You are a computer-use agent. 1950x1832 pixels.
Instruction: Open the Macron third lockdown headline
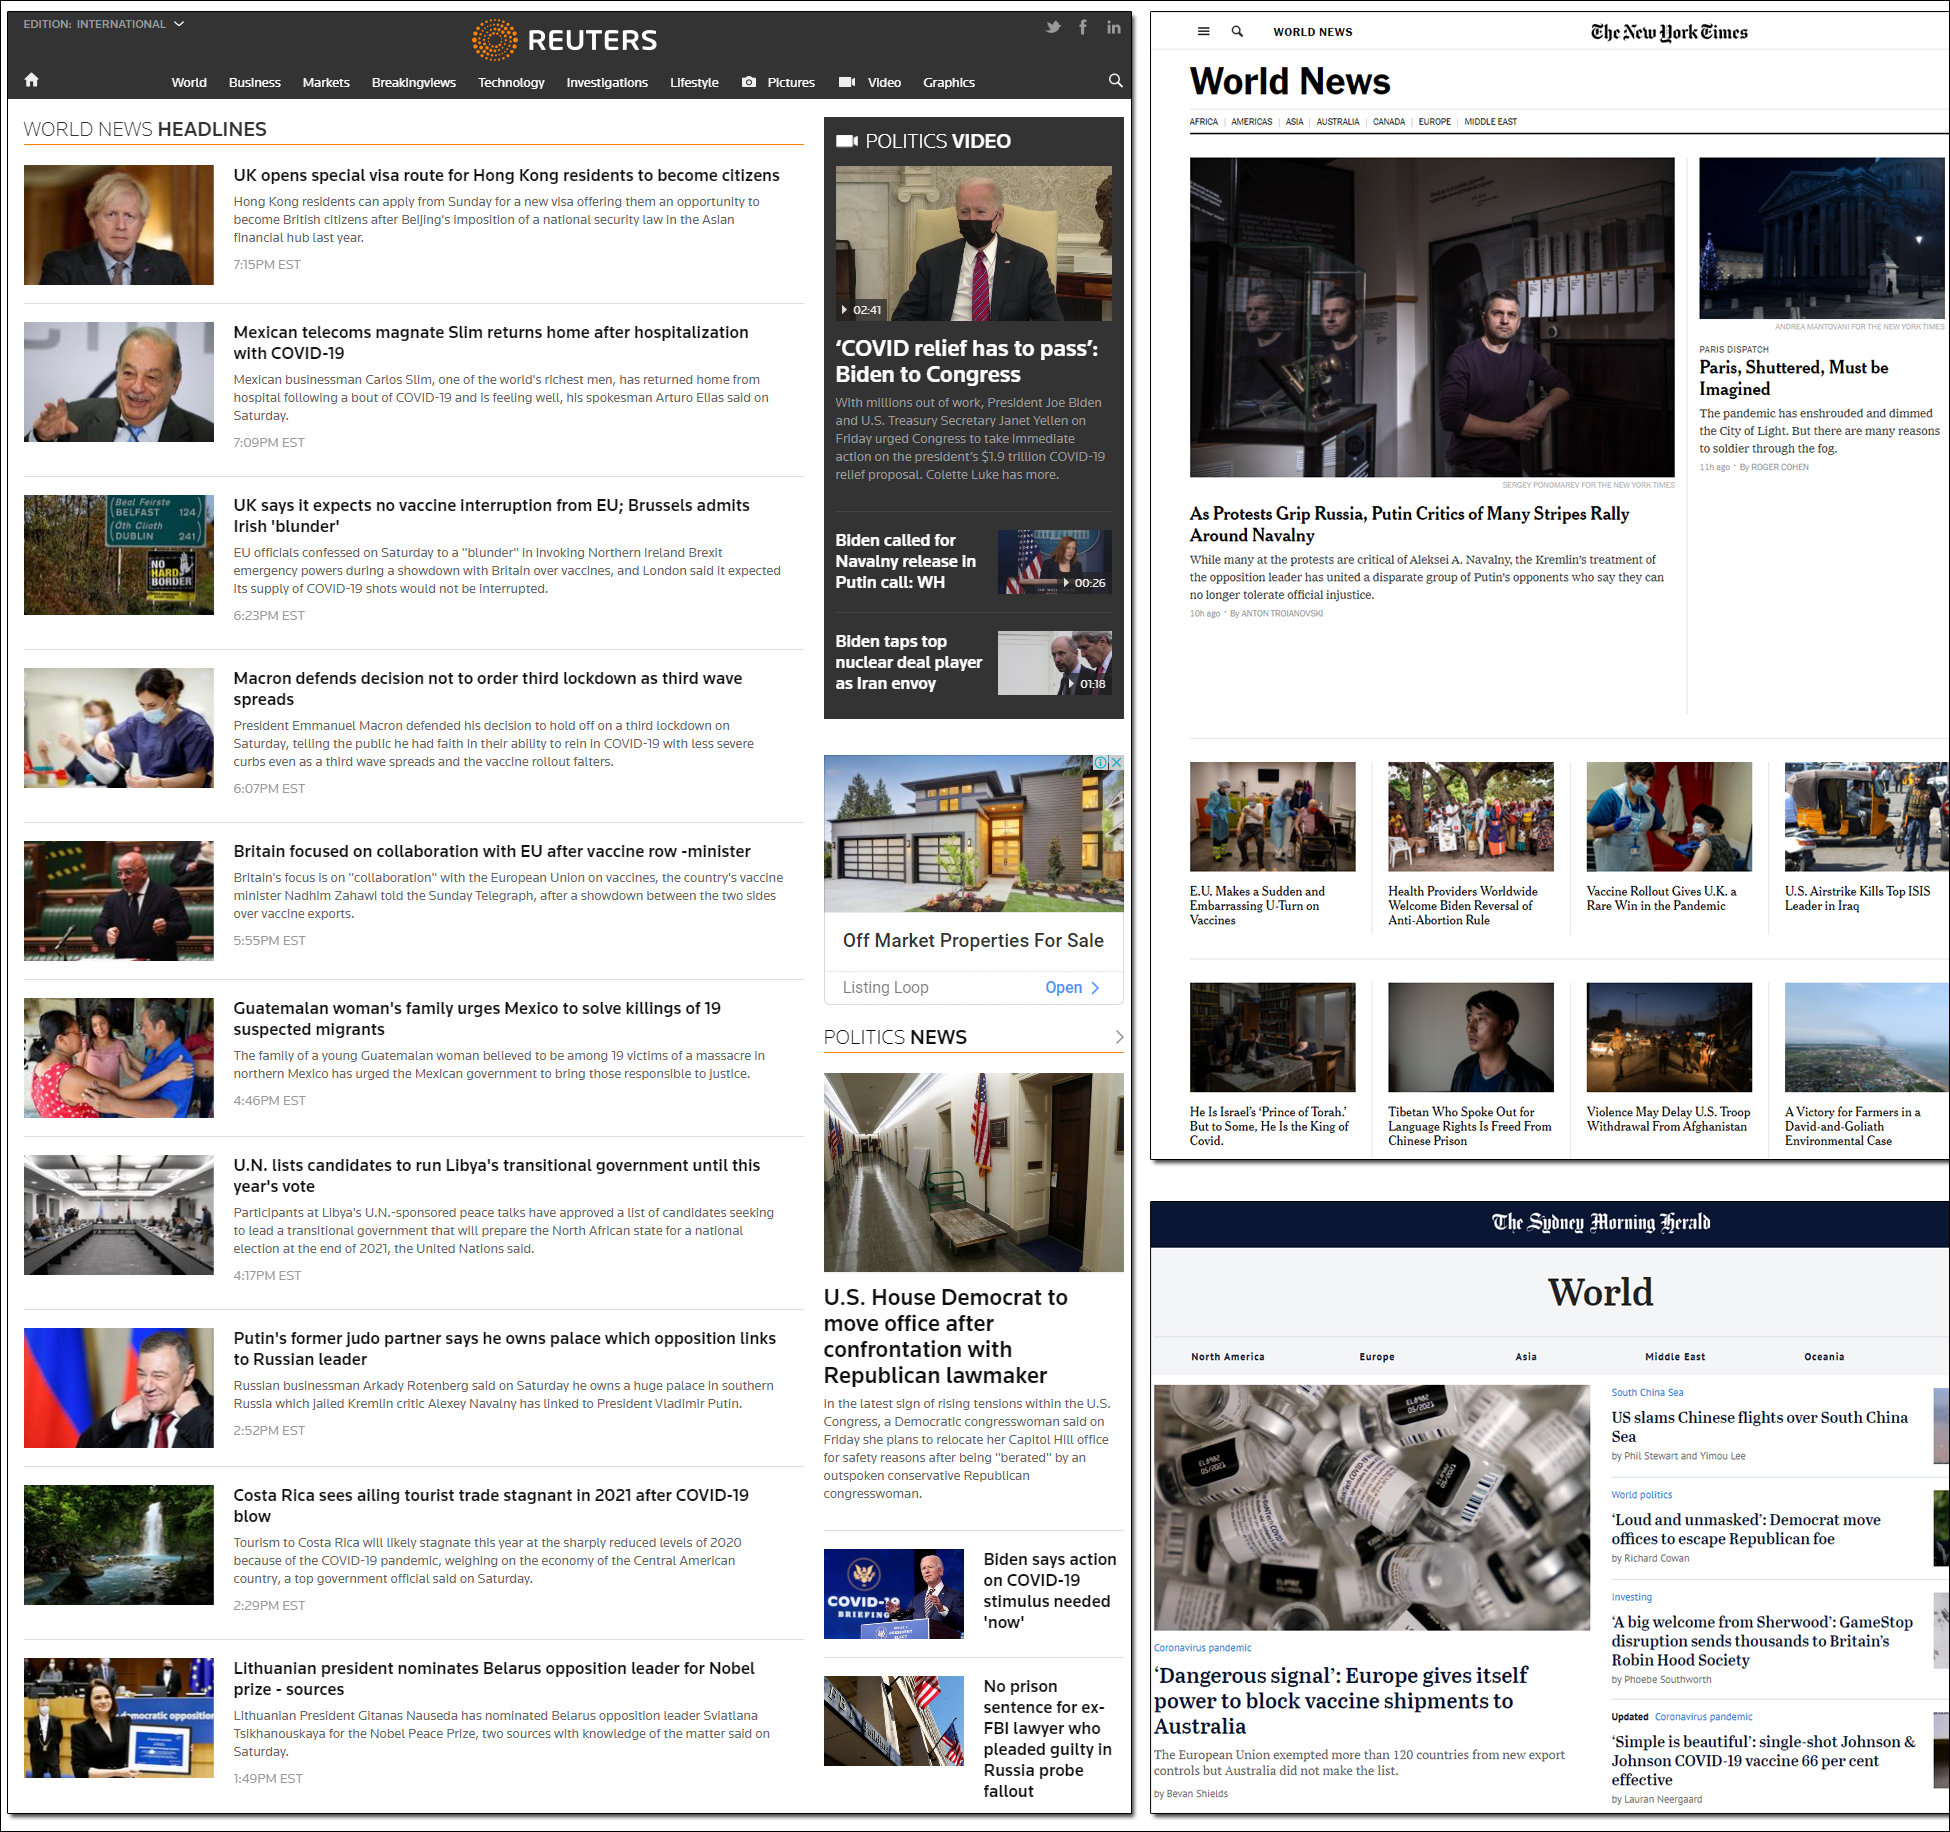point(487,688)
